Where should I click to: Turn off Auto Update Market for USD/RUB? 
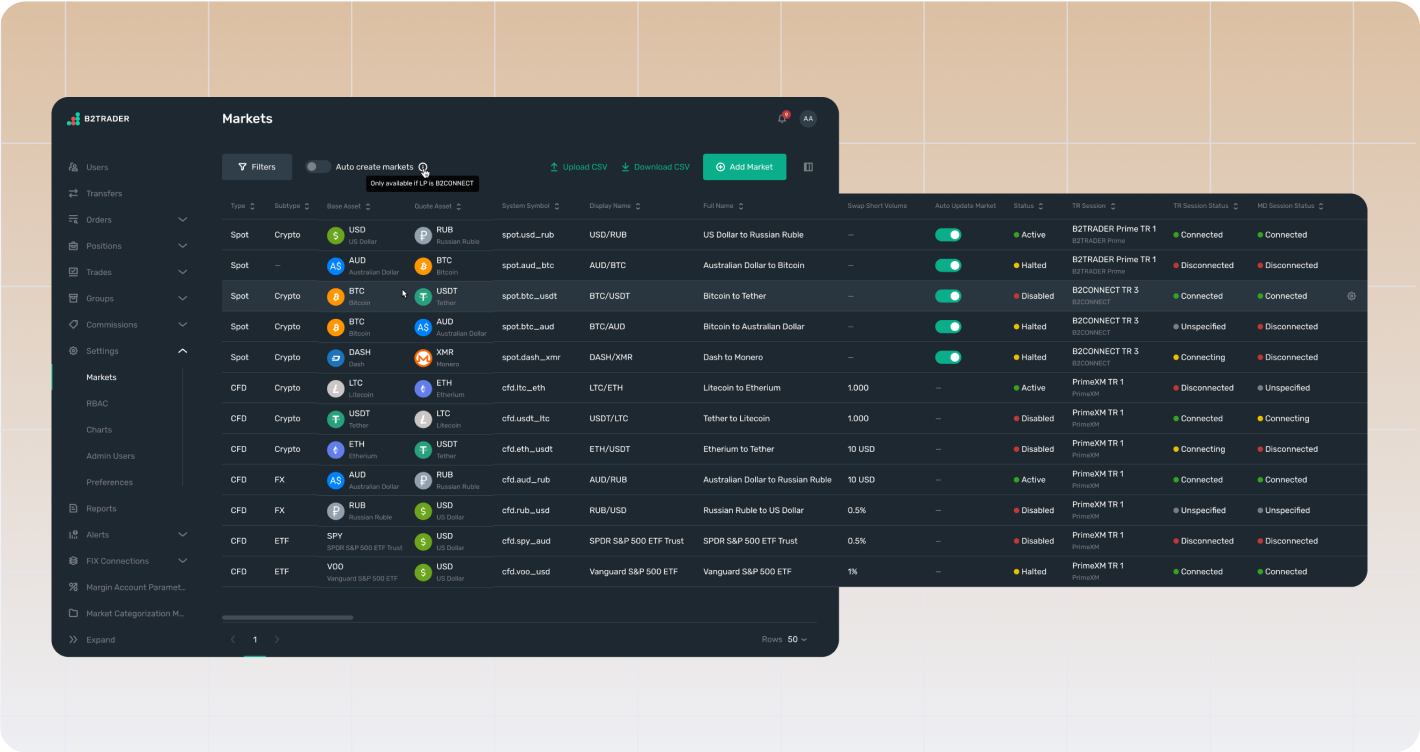[947, 235]
